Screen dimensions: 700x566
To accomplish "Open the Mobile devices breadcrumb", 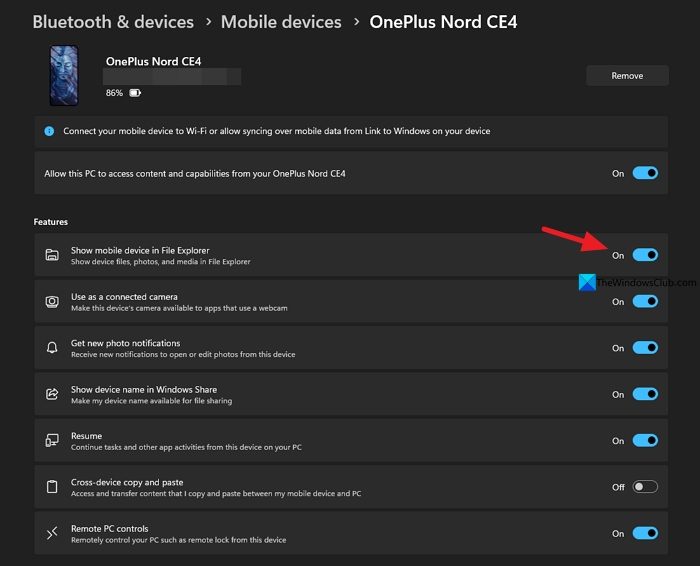I will (x=281, y=22).
